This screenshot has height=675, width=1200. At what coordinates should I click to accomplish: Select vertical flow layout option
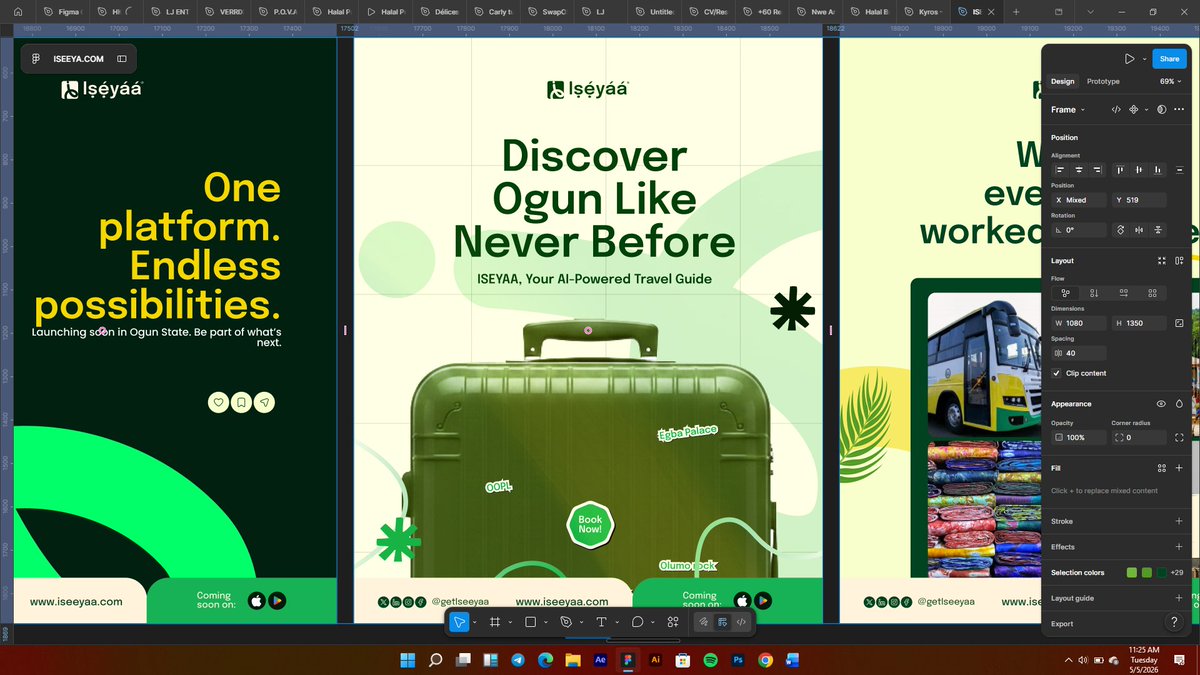[x=1094, y=293]
